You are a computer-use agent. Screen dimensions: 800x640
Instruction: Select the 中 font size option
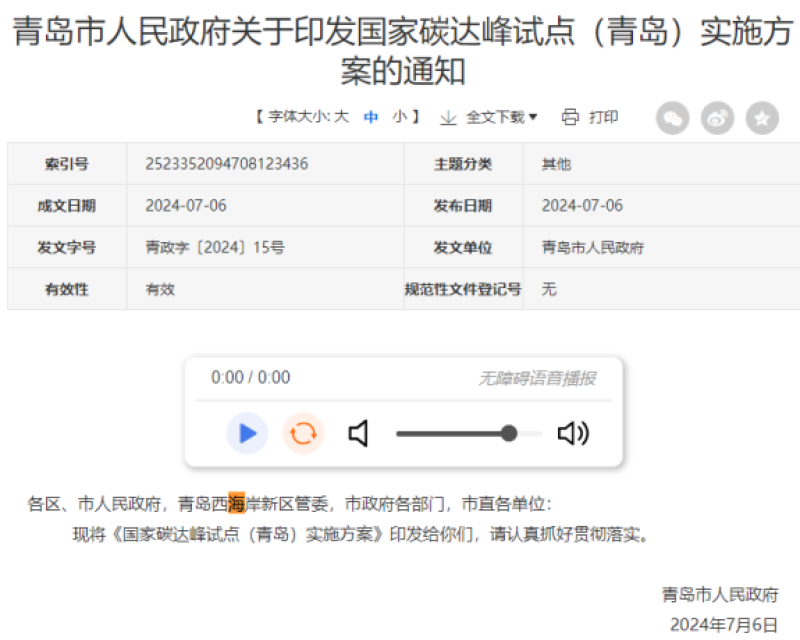click(372, 117)
